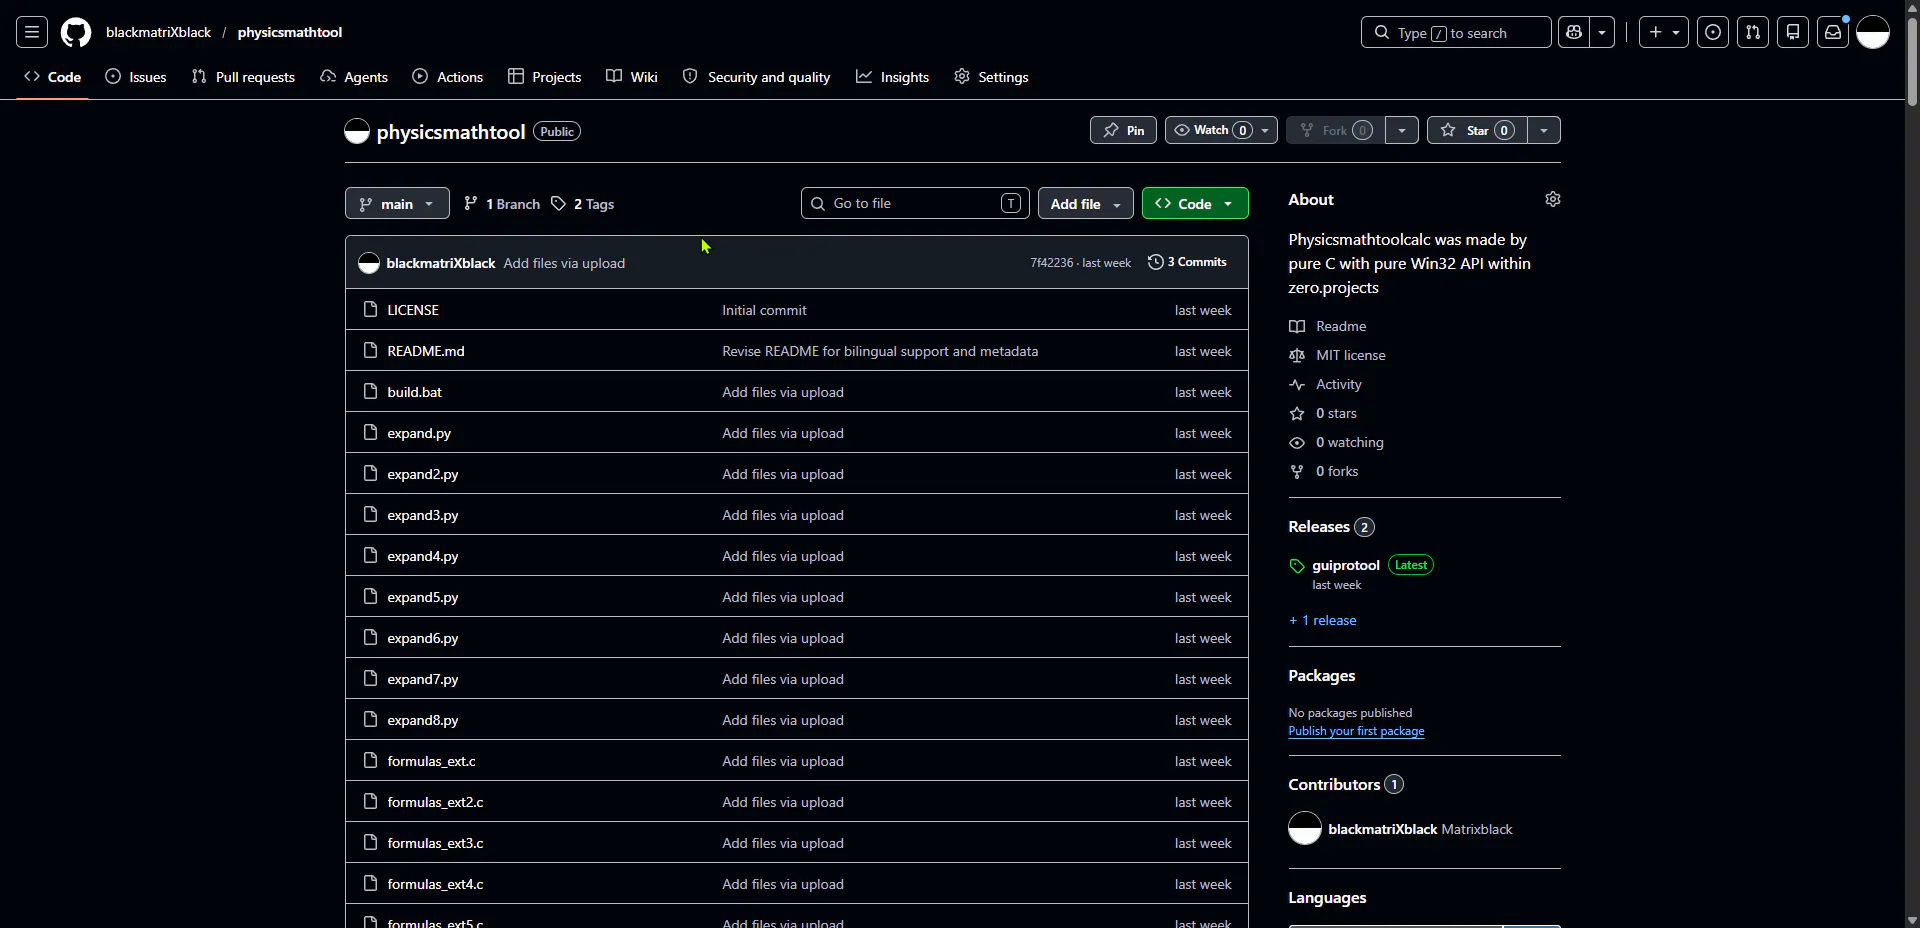The height and width of the screenshot is (928, 1920).
Task: Open the repositories icon in top header
Action: (1793, 32)
